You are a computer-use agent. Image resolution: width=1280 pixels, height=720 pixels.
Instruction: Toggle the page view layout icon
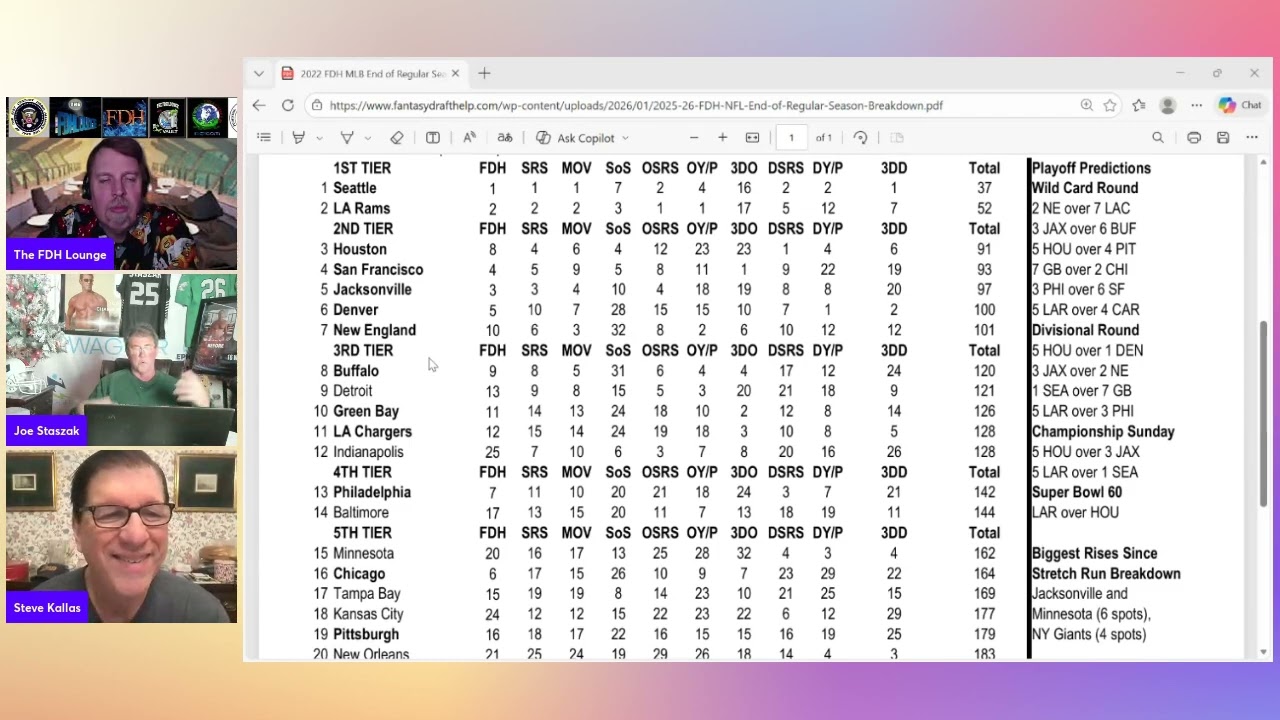[897, 138]
